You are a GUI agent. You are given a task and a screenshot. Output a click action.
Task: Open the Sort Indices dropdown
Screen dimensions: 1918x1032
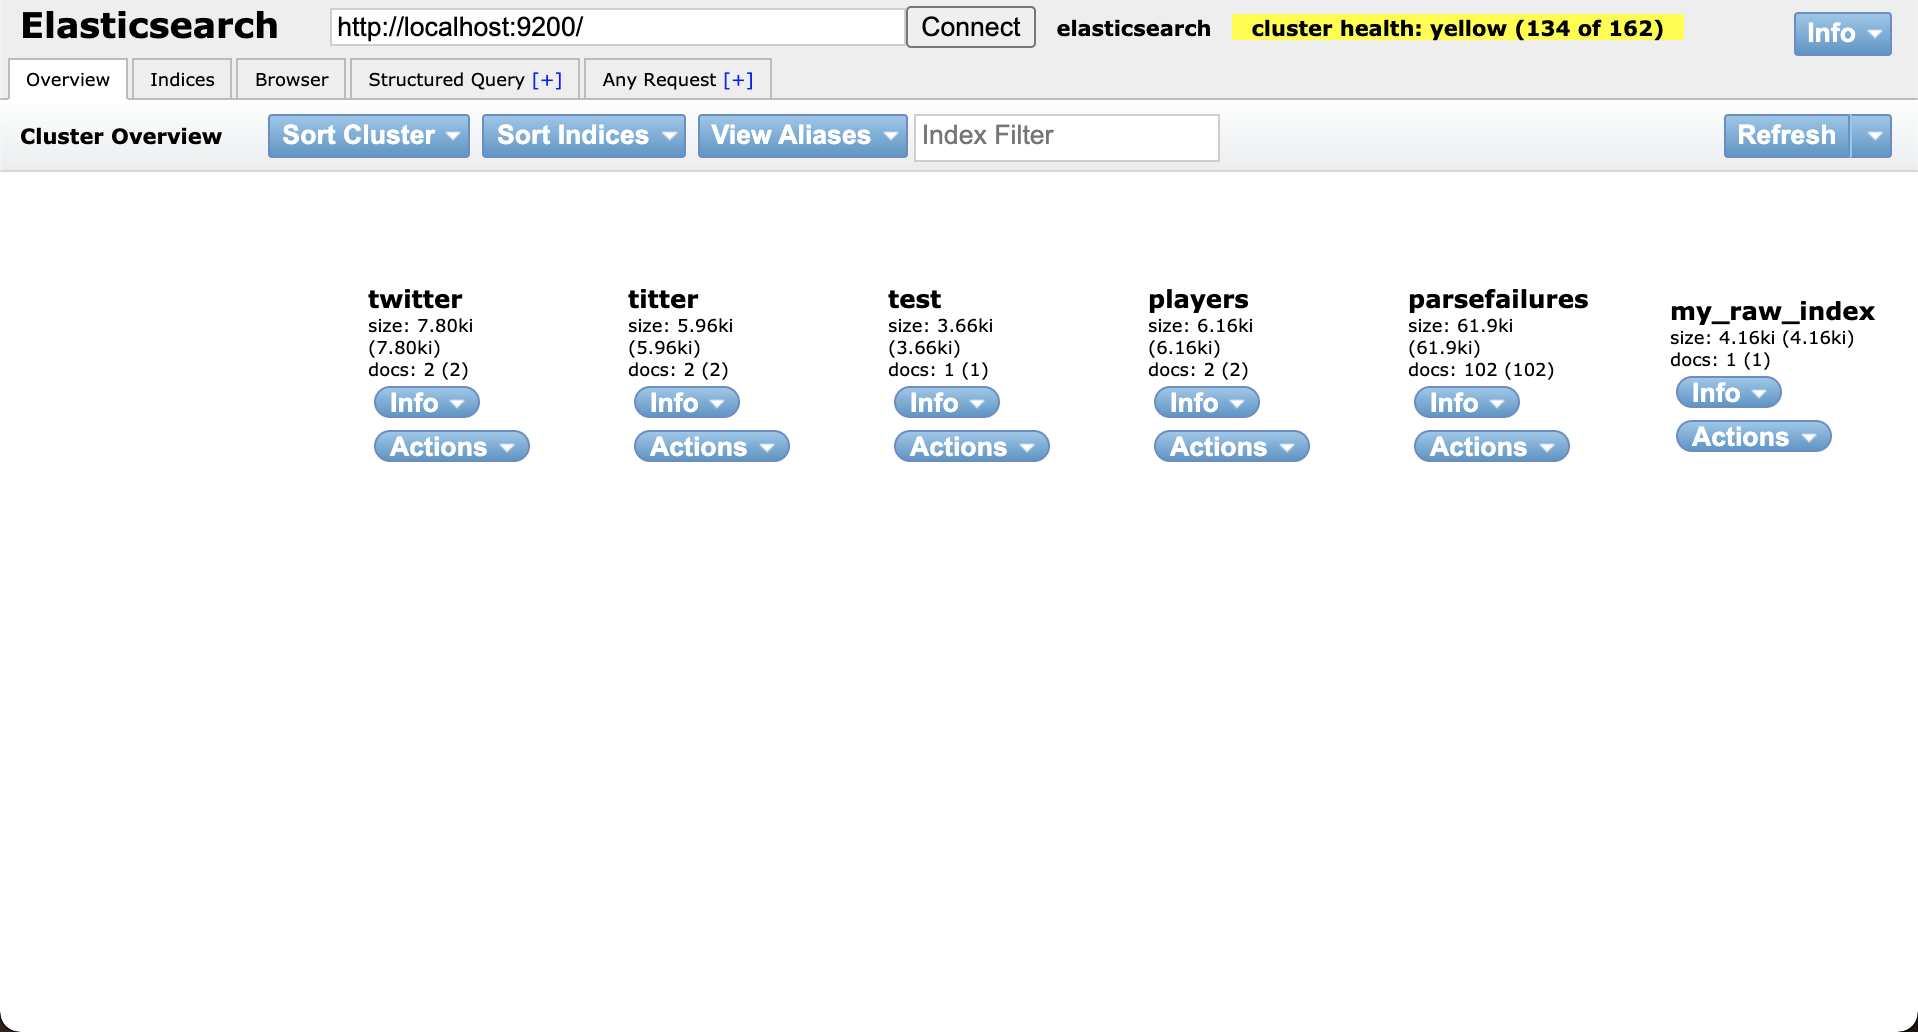point(583,135)
